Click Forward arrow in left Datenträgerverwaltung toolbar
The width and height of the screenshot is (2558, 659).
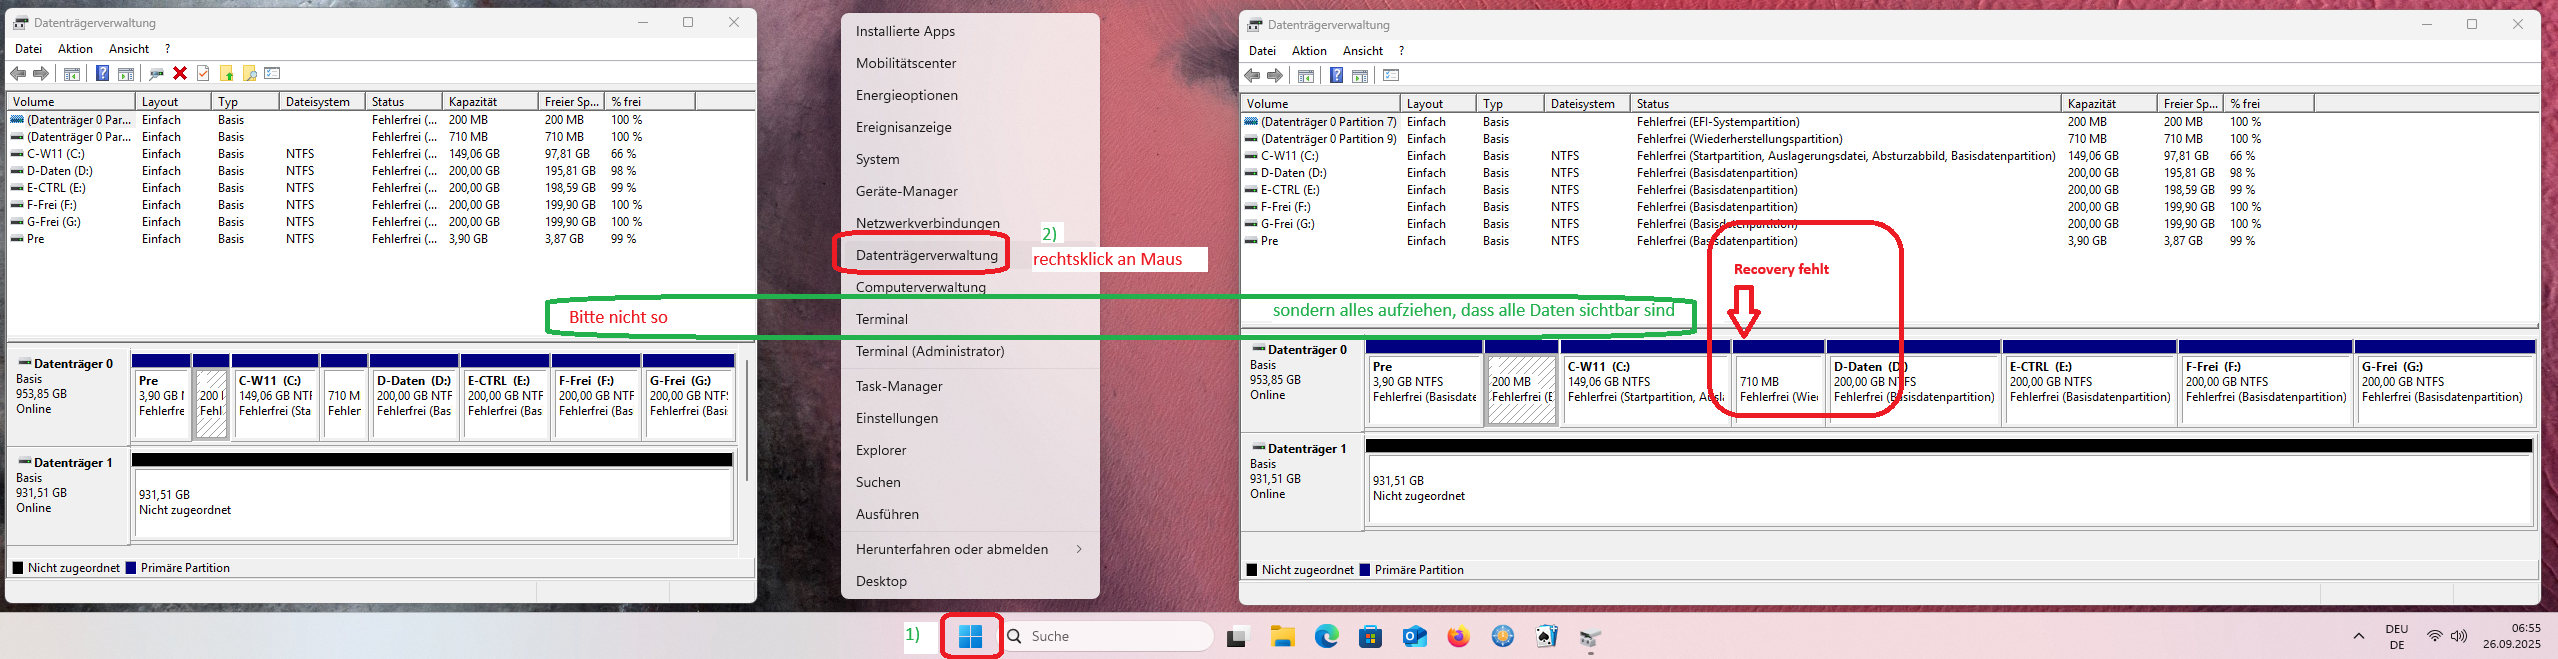[x=41, y=74]
